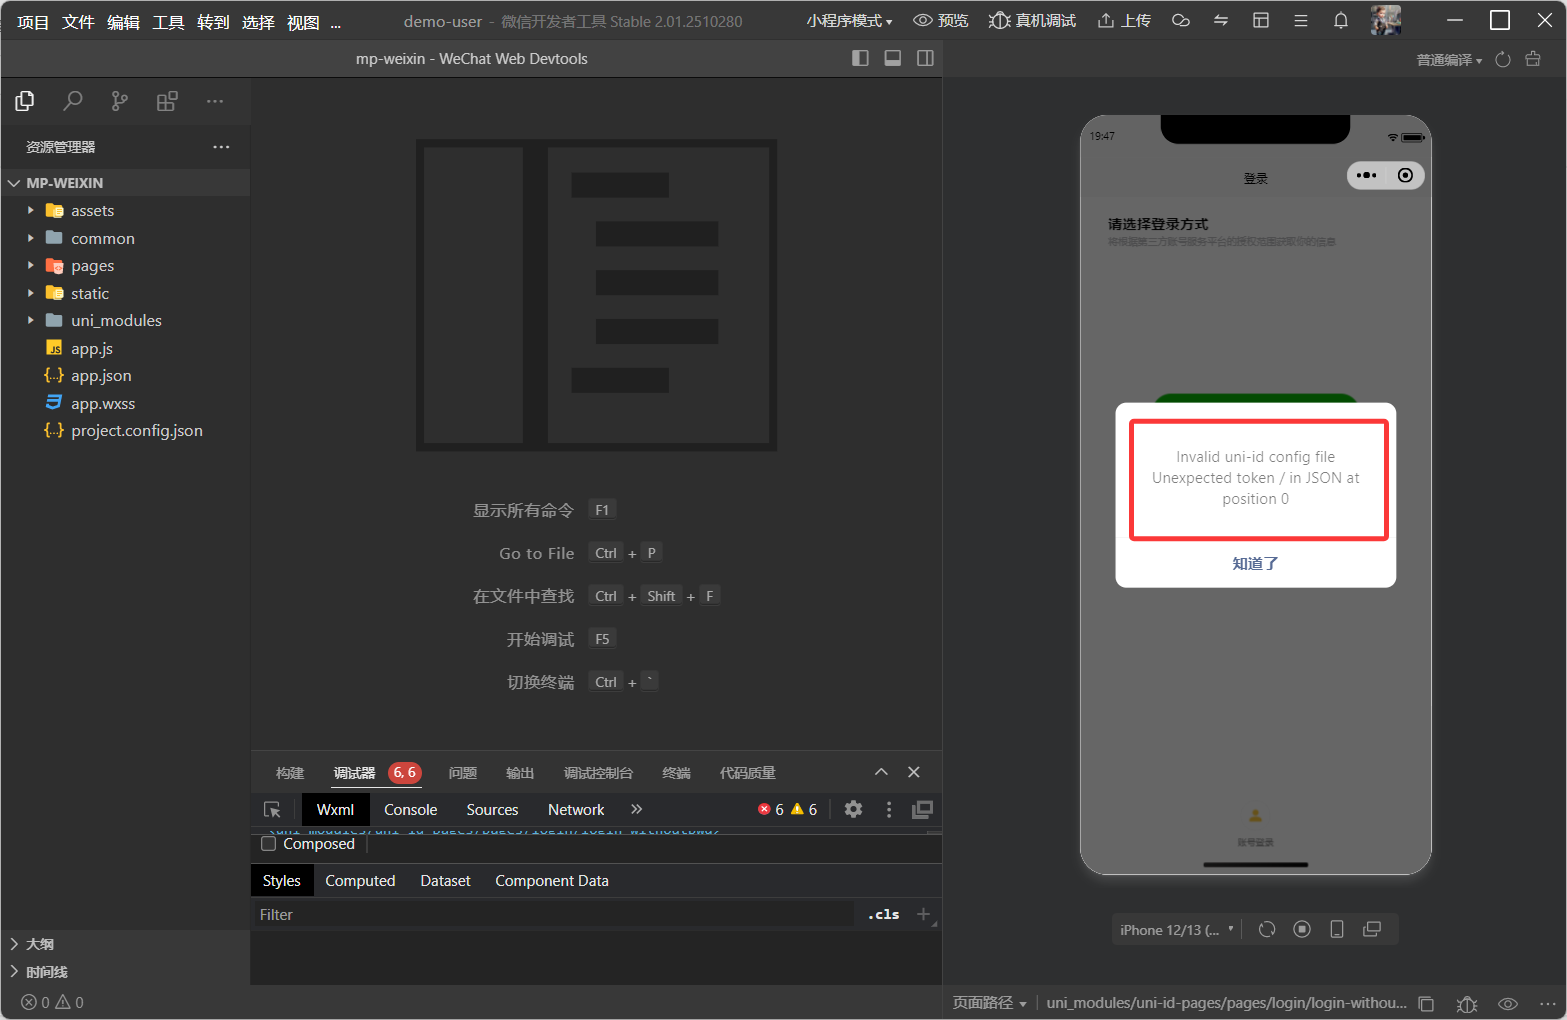
Task: Click the notification bell icon
Action: pyautogui.click(x=1341, y=21)
